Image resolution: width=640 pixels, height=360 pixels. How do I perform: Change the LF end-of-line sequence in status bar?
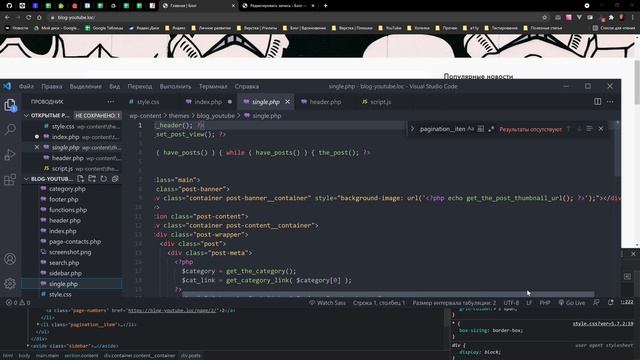(529, 302)
